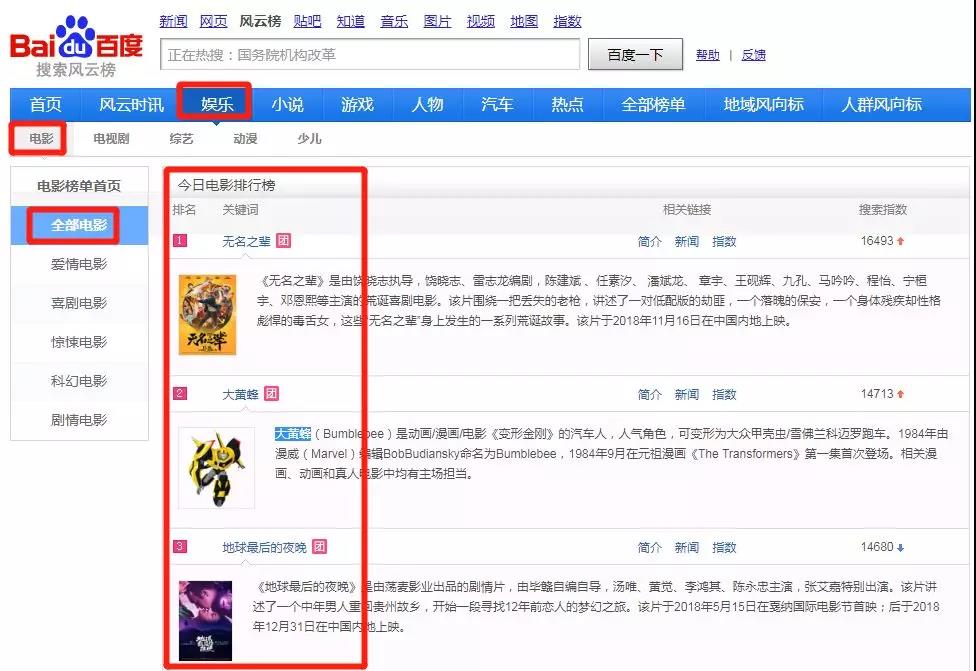Click the up arrow beside 14713
The width and height of the screenshot is (976, 671).
900,394
